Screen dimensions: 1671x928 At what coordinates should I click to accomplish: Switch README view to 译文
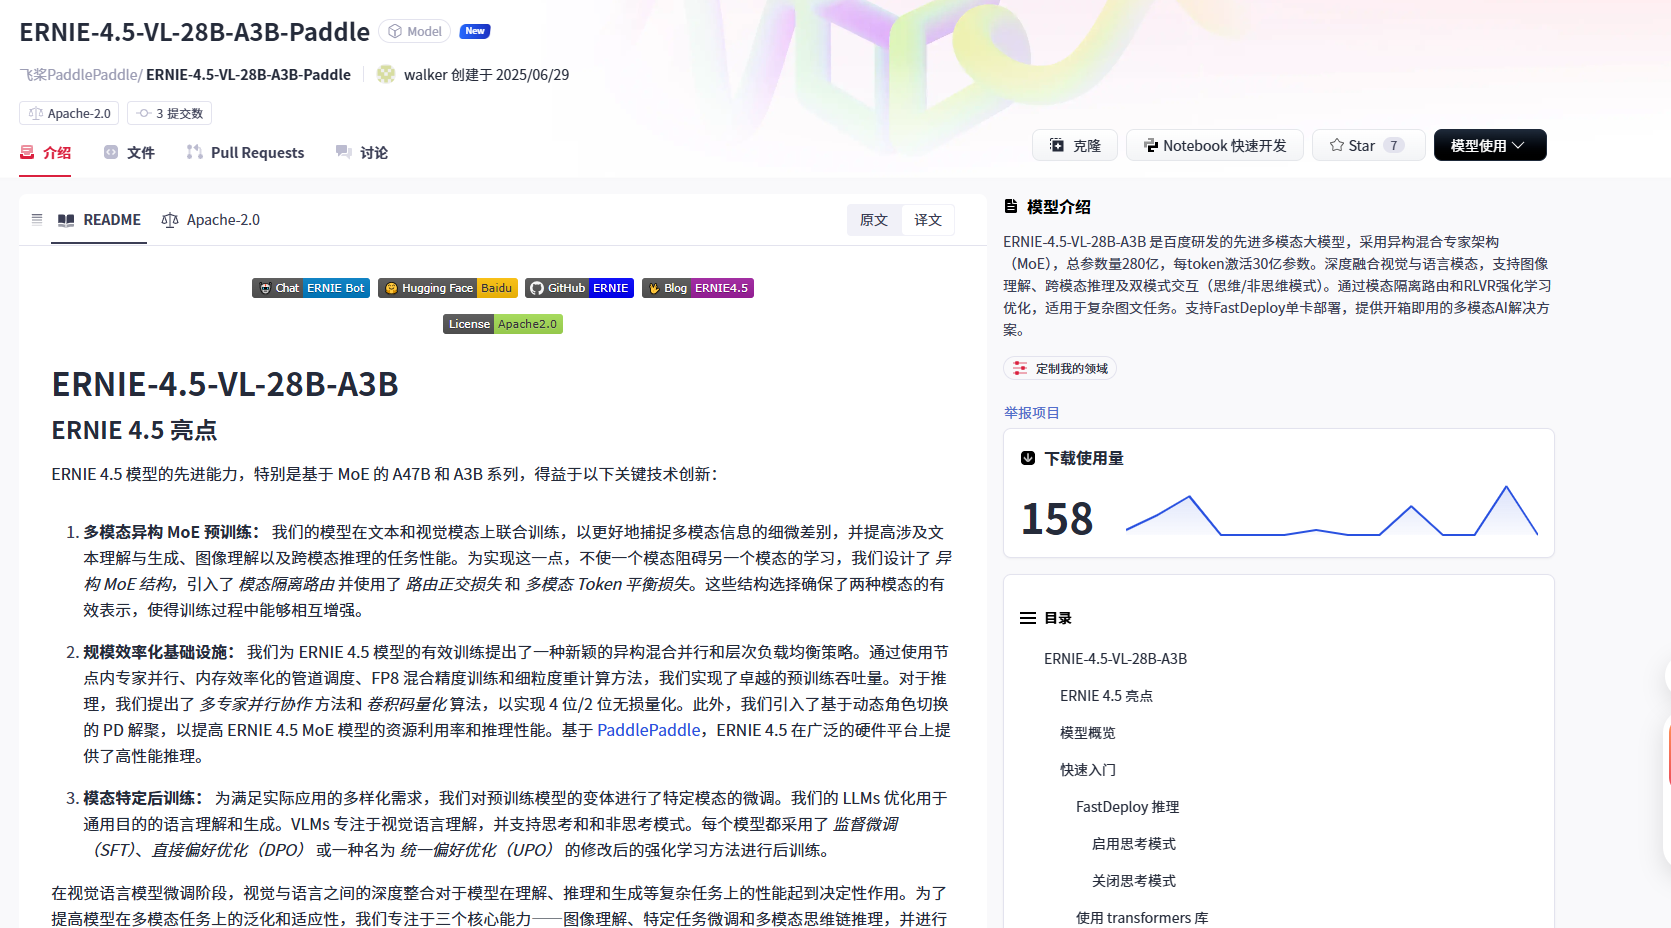pyautogui.click(x=928, y=219)
